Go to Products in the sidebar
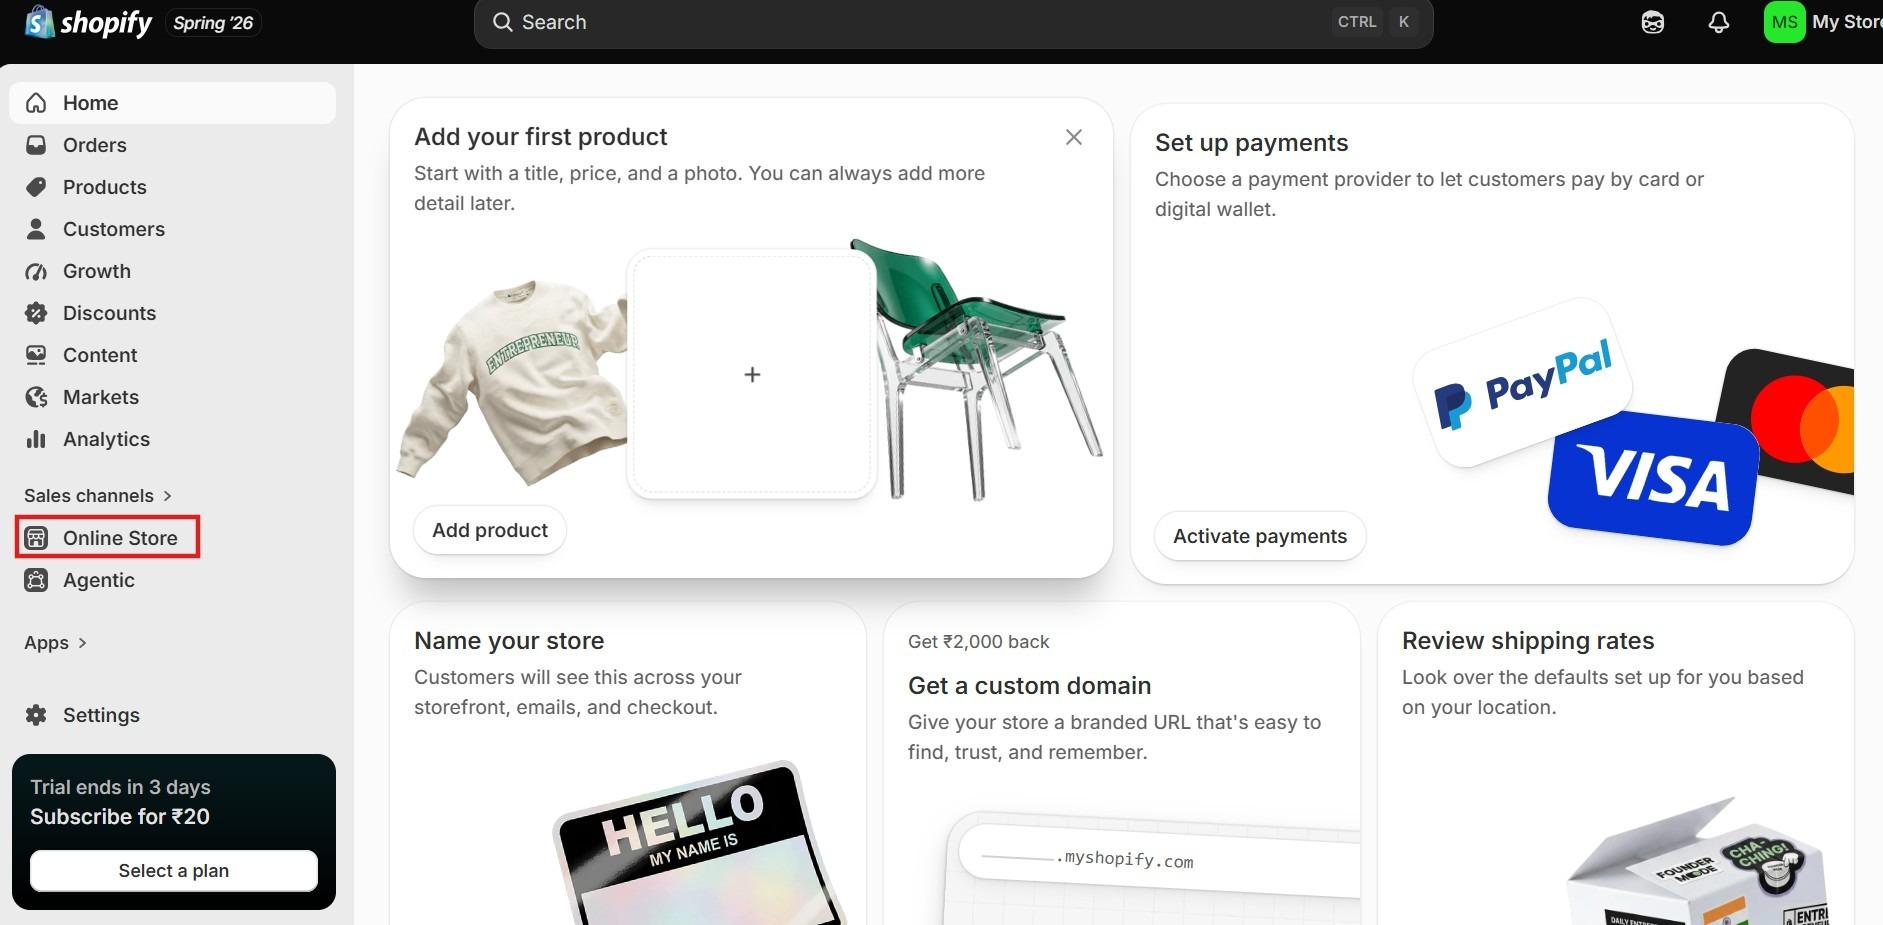The width and height of the screenshot is (1883, 925). coord(173,187)
